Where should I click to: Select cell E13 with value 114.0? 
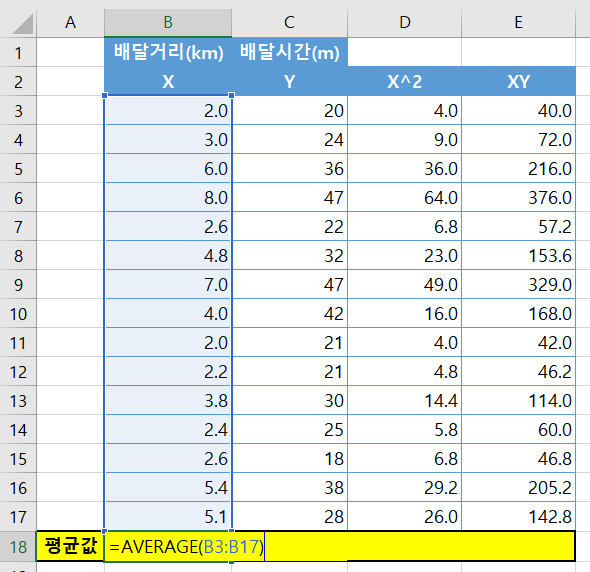519,400
